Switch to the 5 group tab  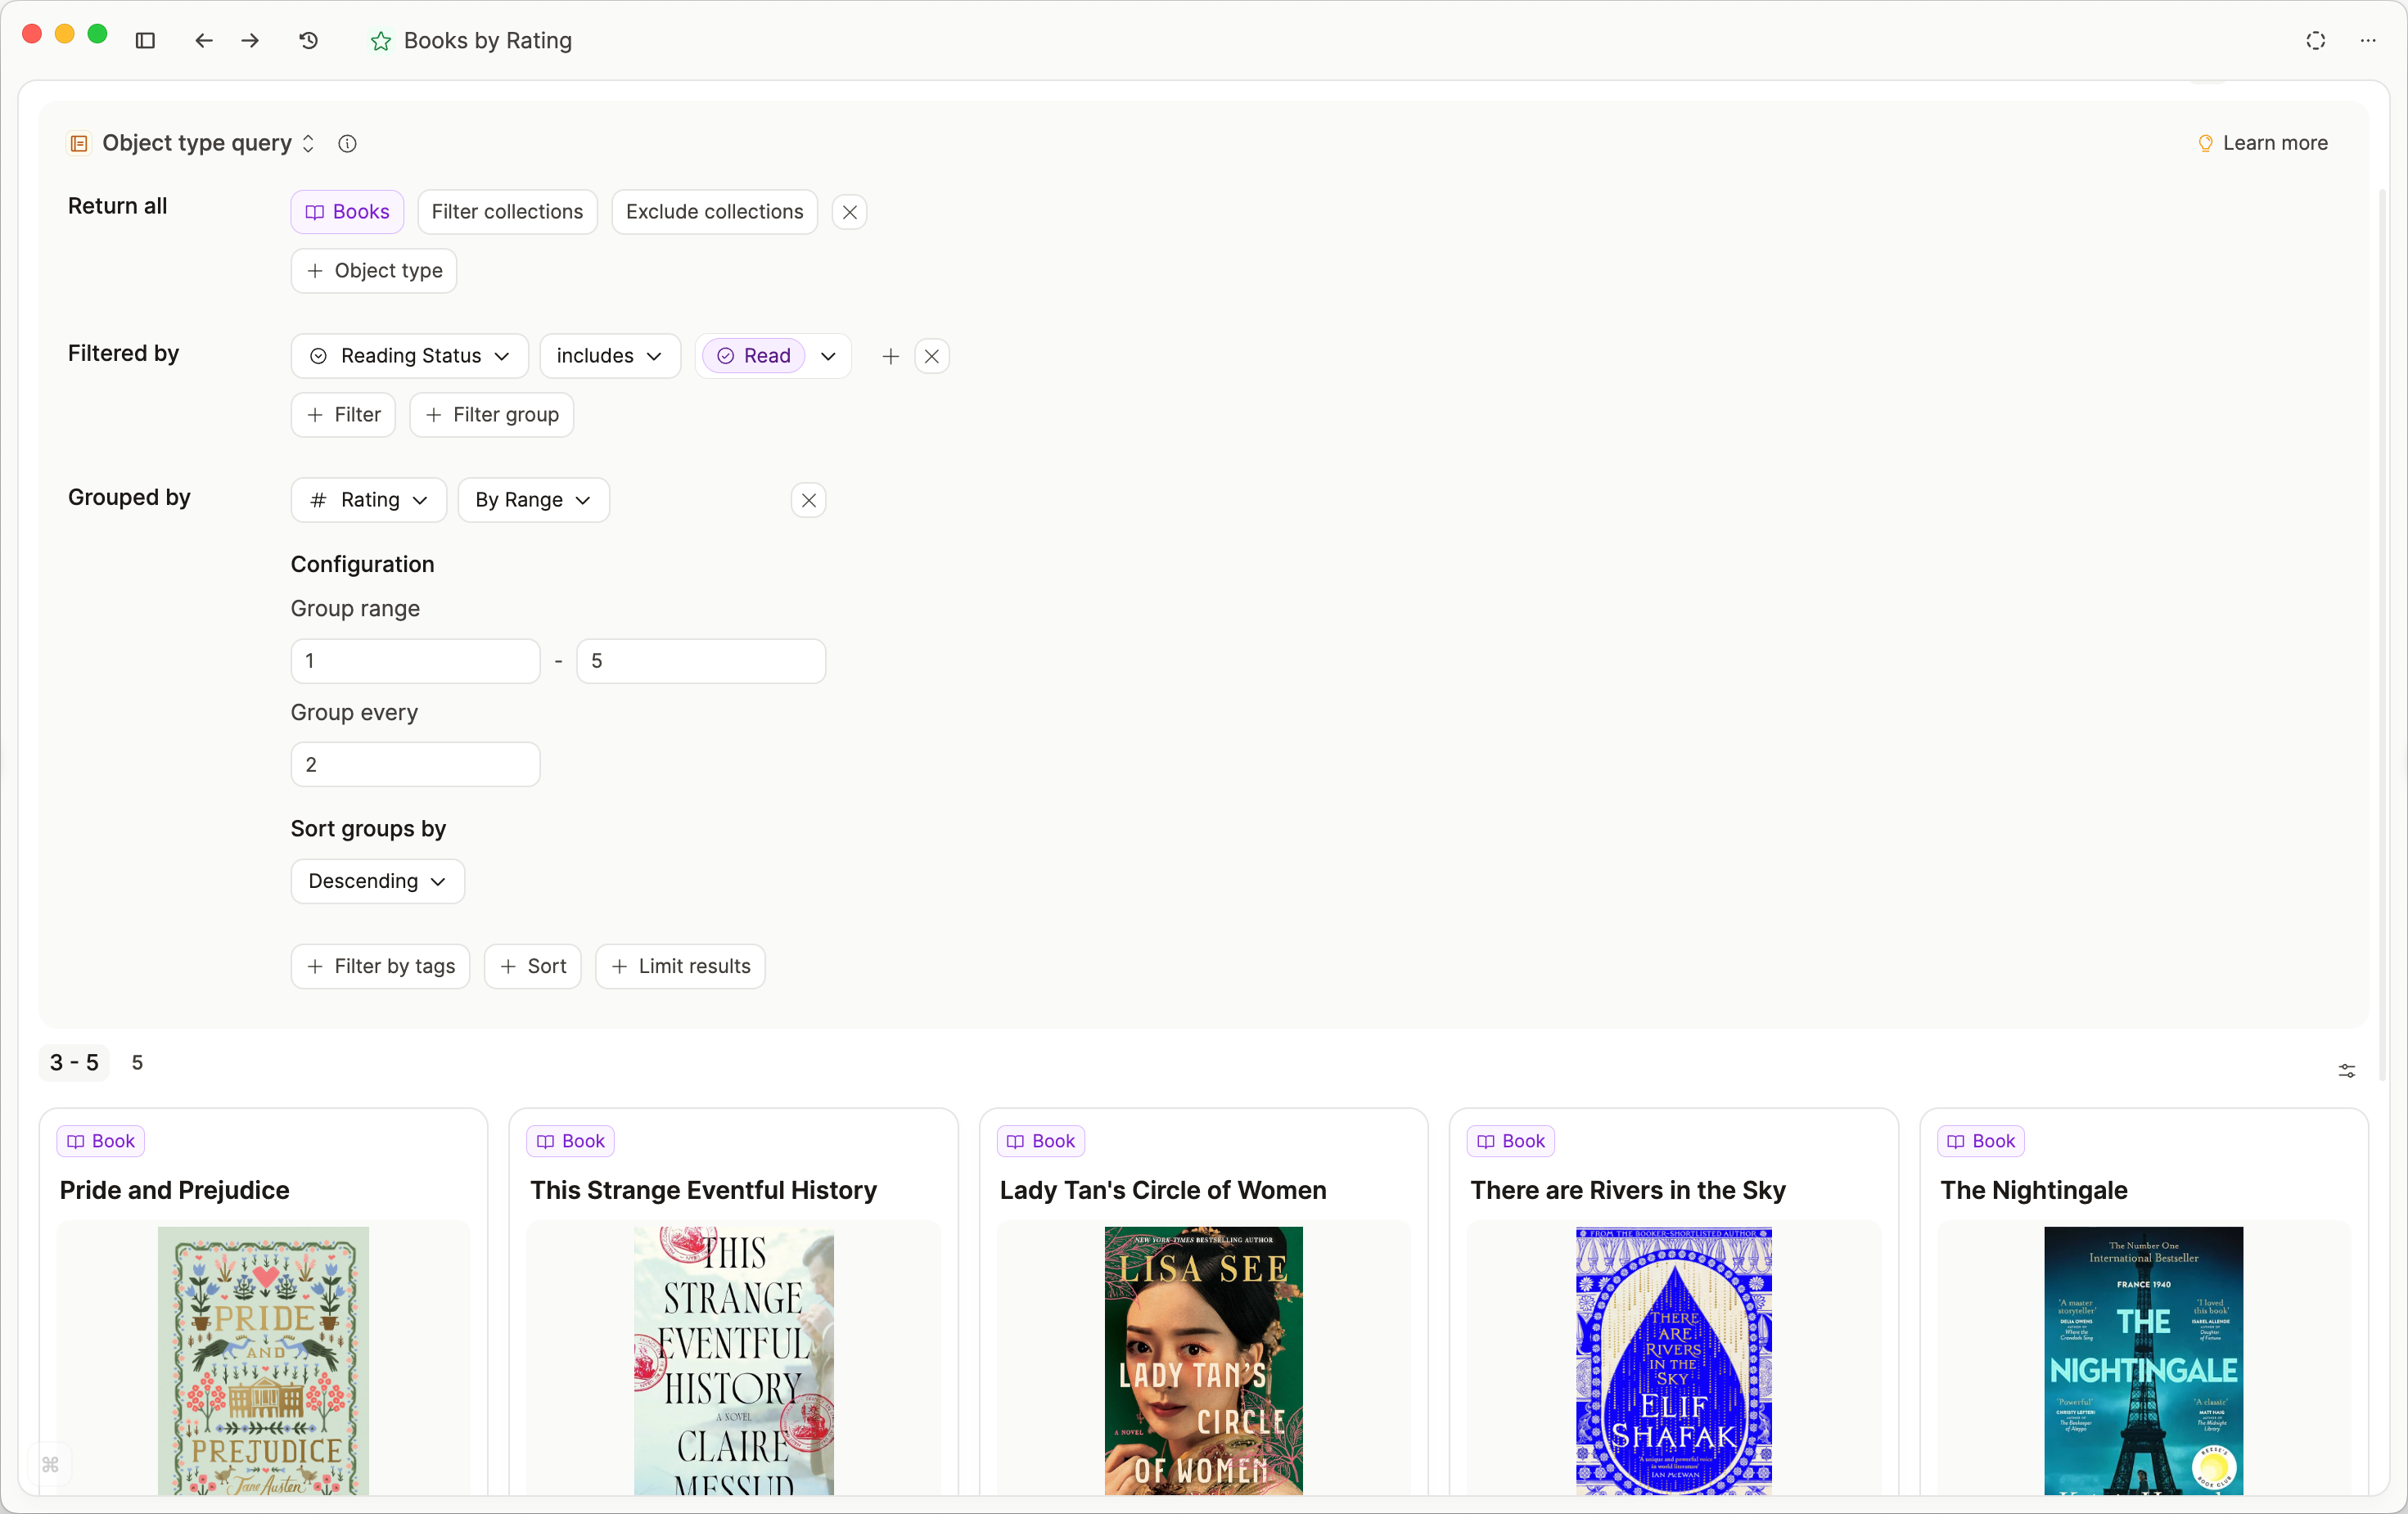coord(137,1062)
